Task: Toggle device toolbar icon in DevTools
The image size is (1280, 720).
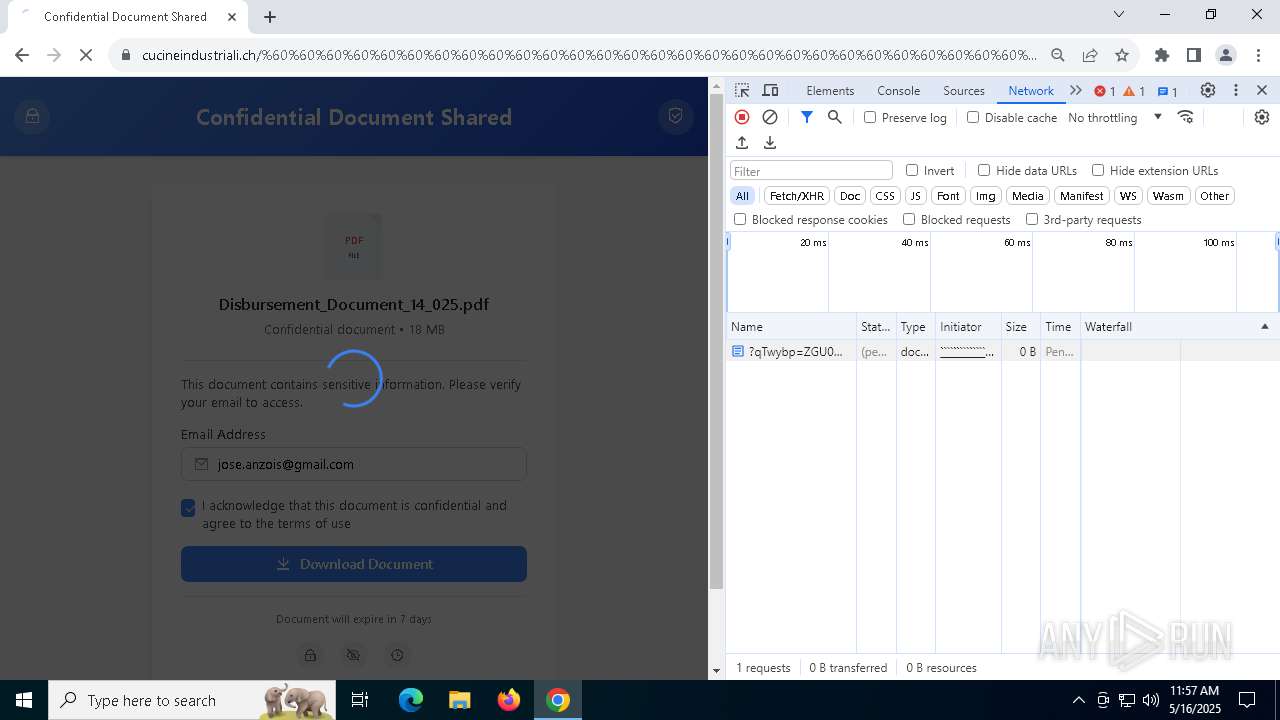Action: click(770, 90)
